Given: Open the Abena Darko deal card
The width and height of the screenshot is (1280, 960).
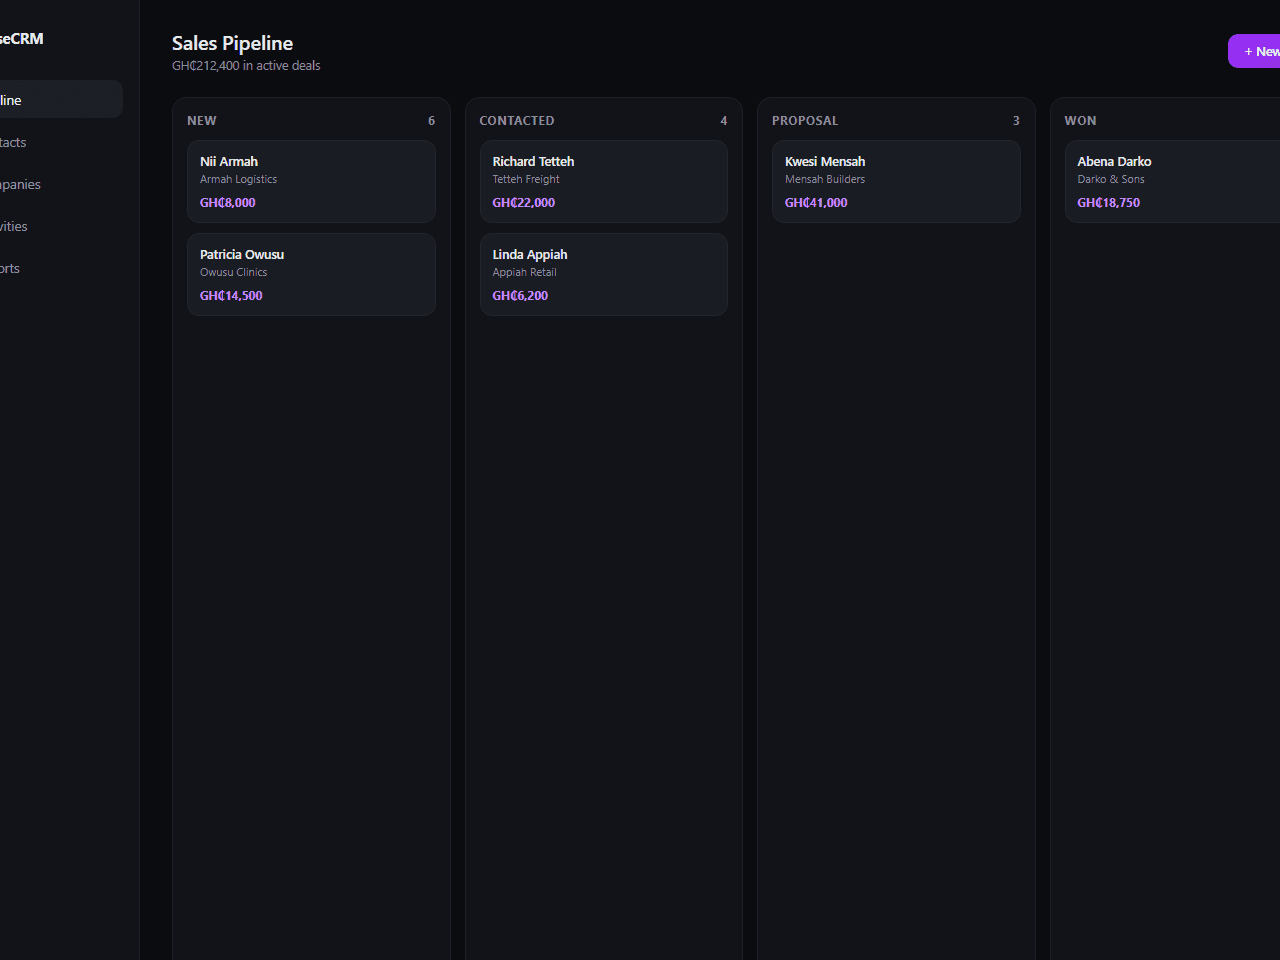Looking at the screenshot, I should [1172, 181].
